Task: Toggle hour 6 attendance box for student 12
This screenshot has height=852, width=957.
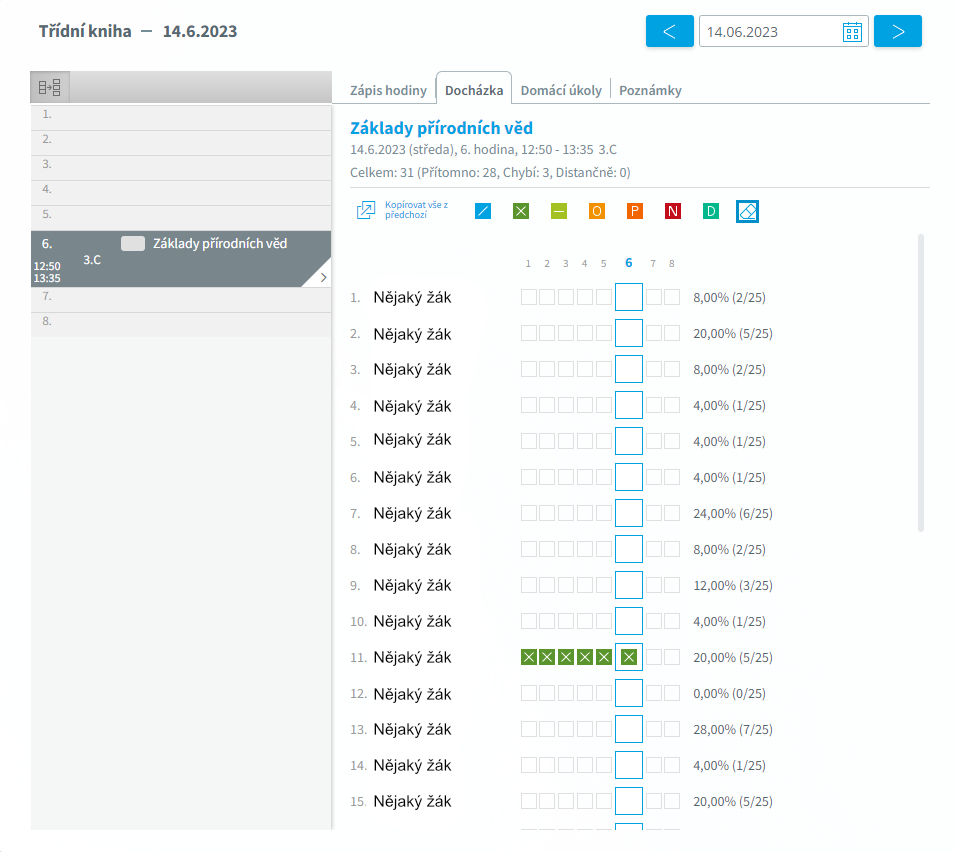Action: tap(628, 693)
